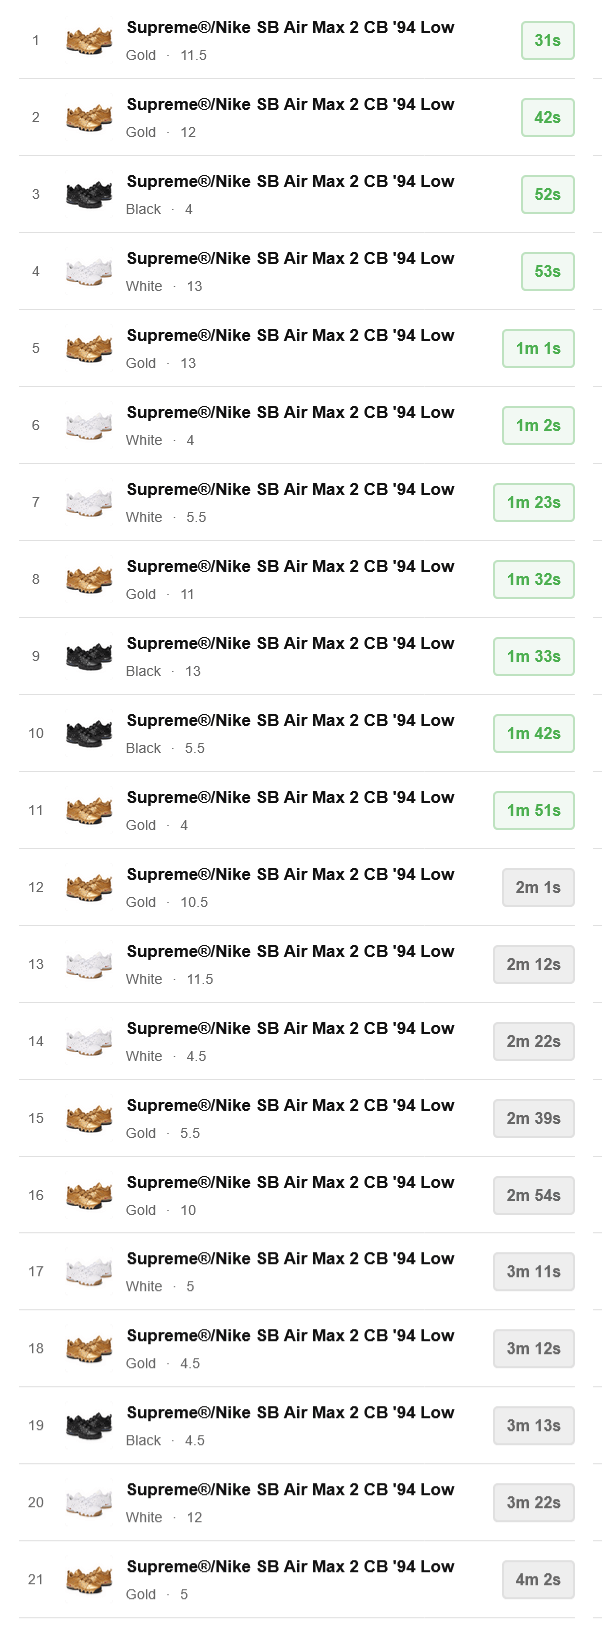The width and height of the screenshot is (602, 1627).
Task: Open the product title in row 14
Action: pos(290,1029)
